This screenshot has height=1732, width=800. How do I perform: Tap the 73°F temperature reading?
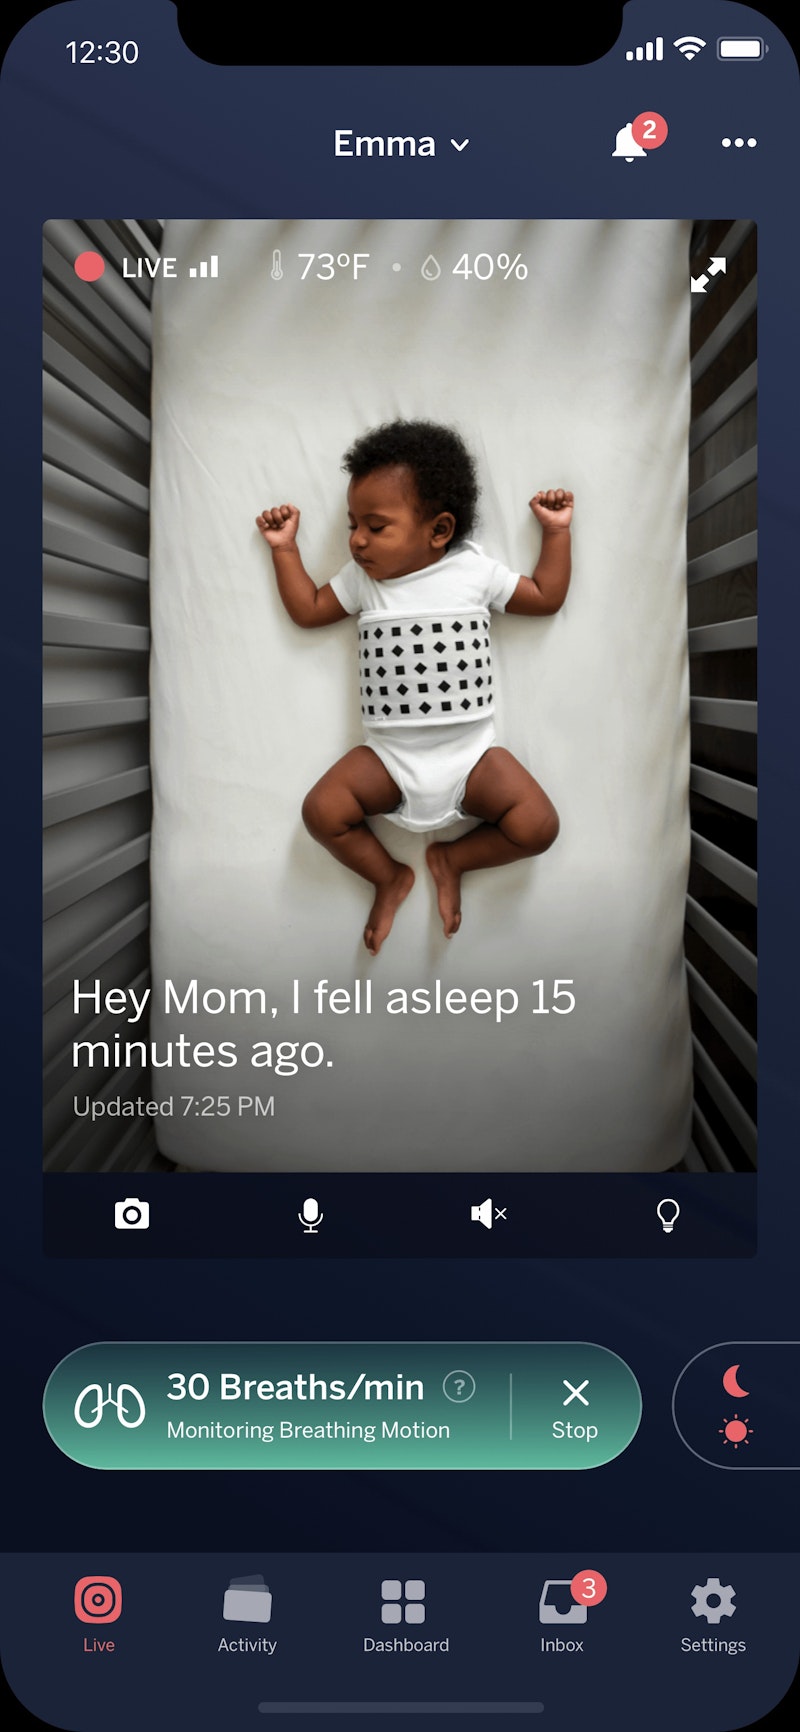pyautogui.click(x=319, y=267)
